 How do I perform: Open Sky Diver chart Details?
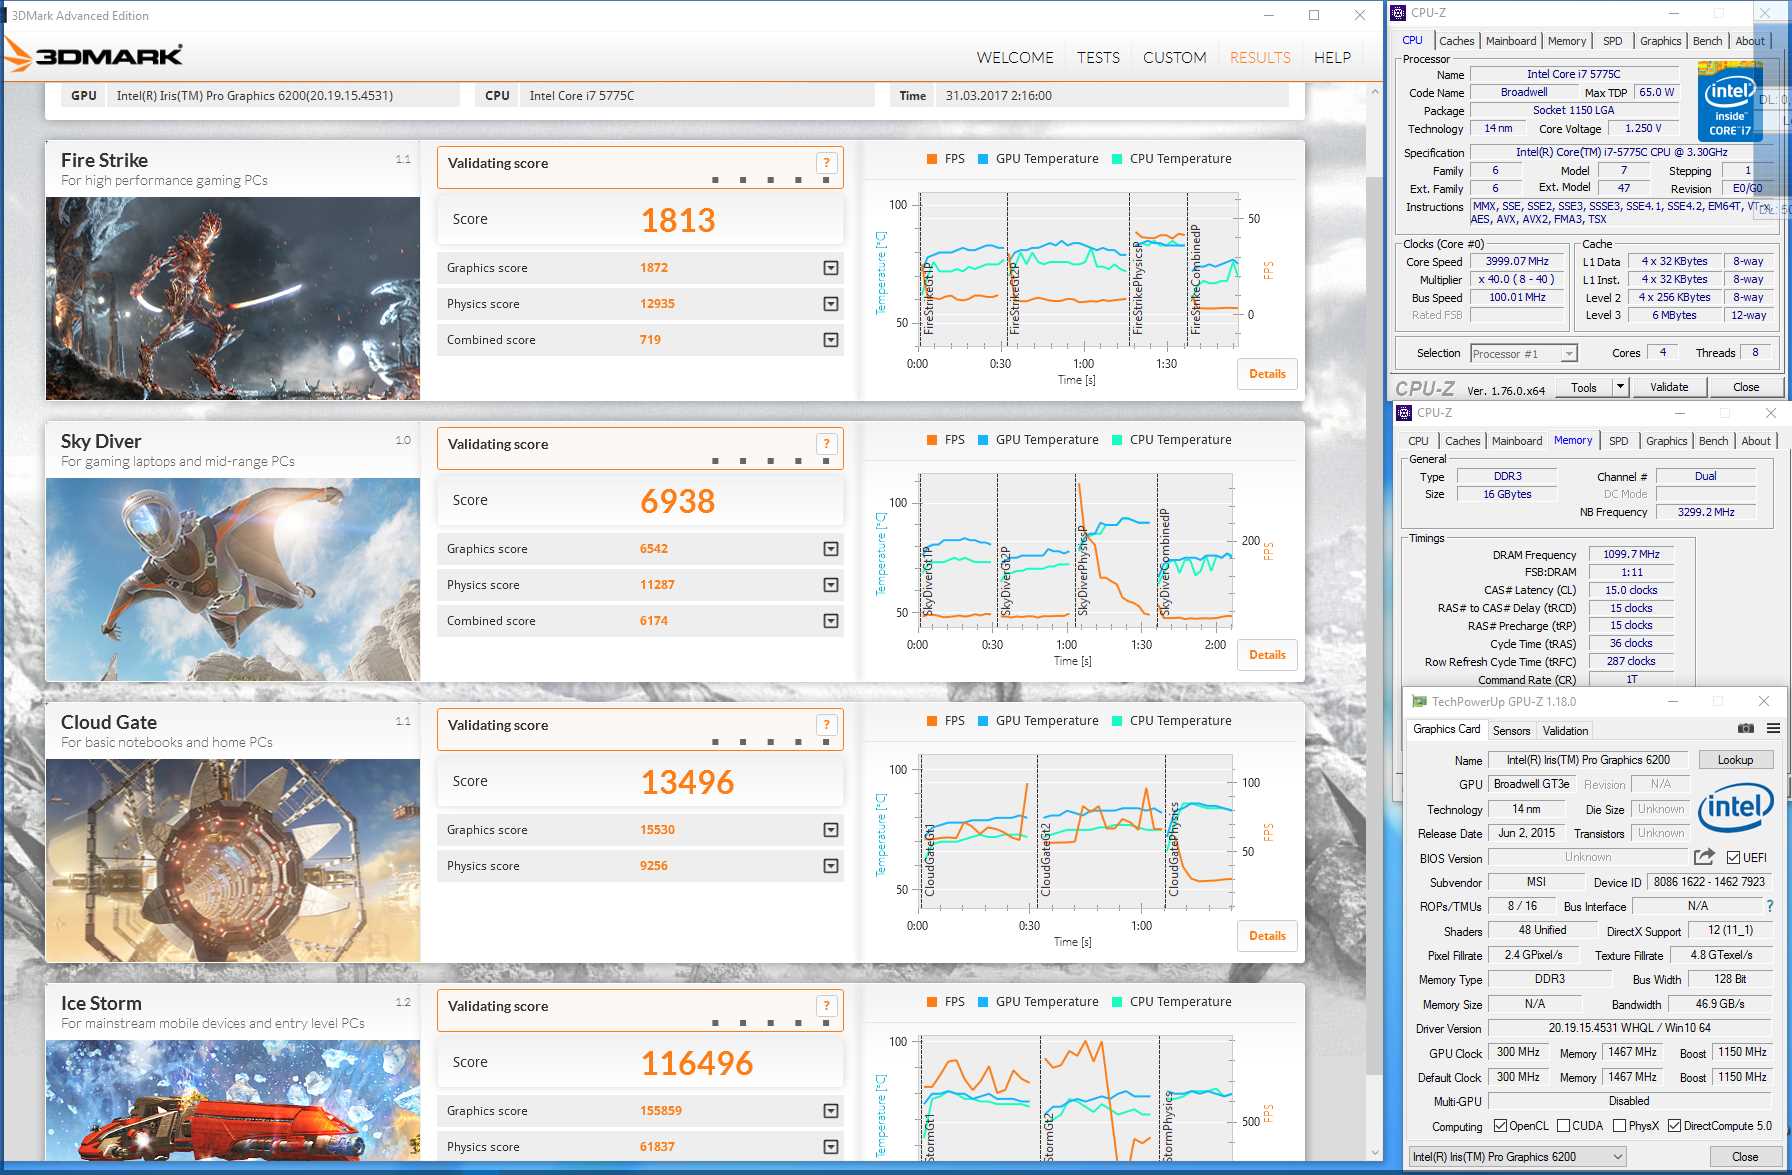(1267, 655)
